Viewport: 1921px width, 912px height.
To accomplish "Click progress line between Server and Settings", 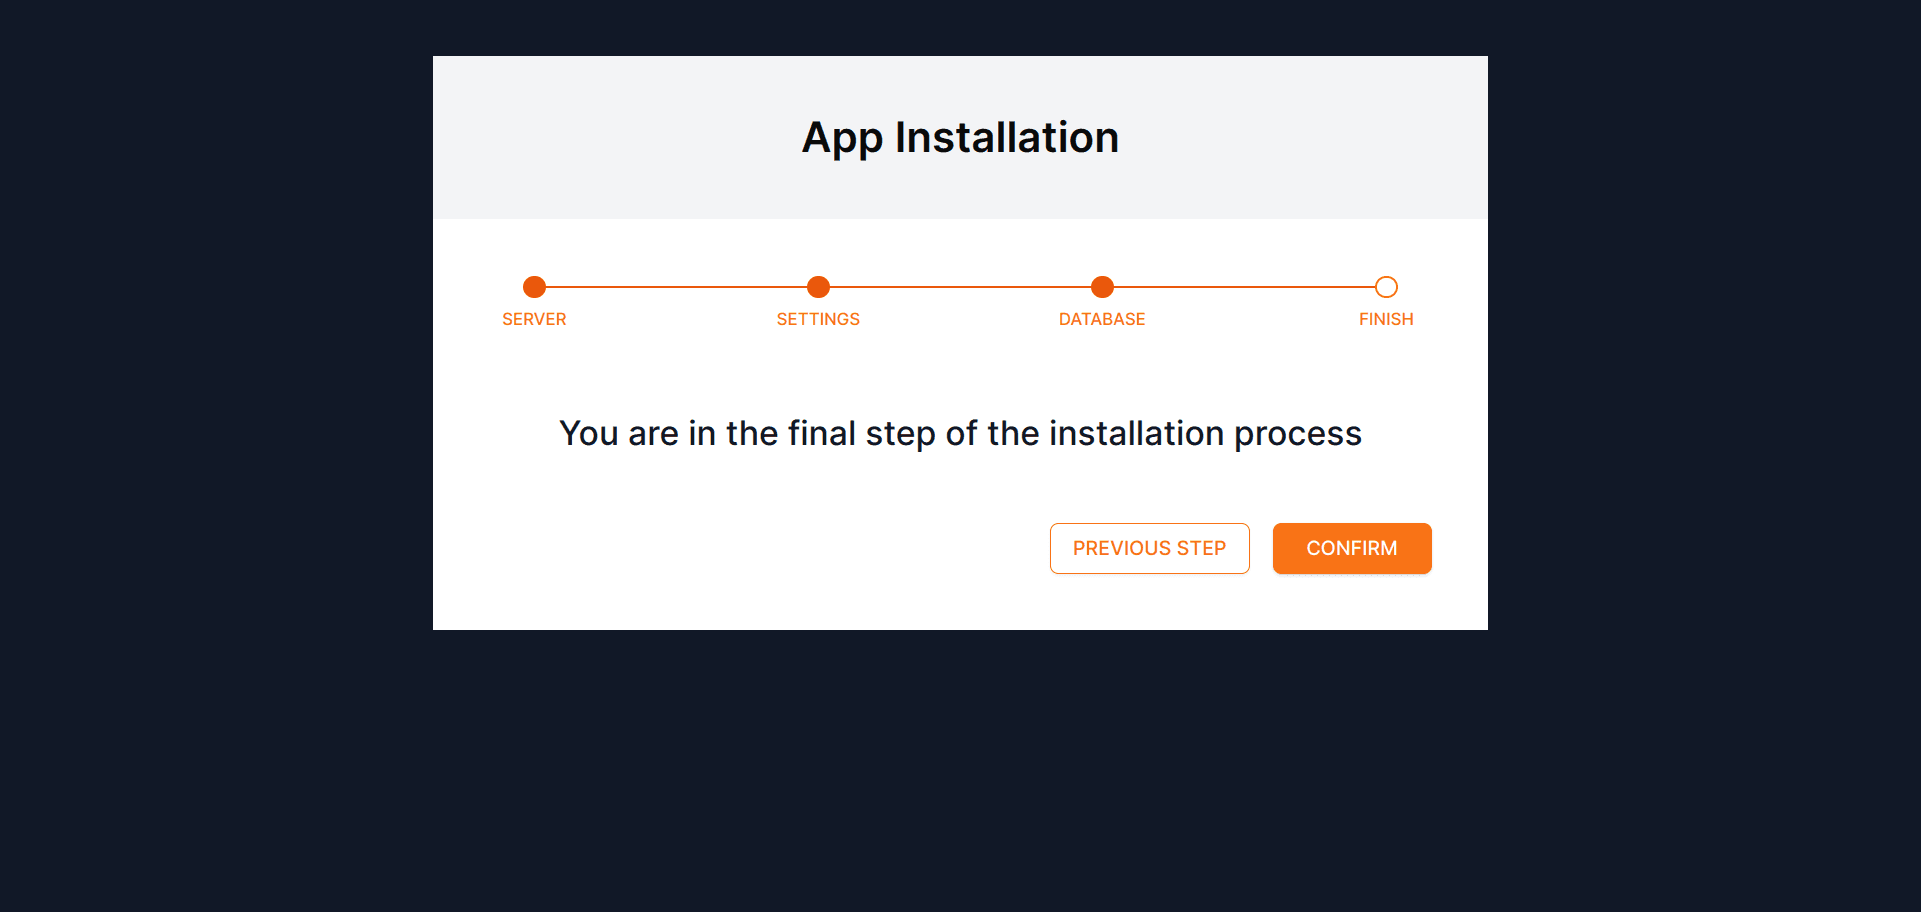I will (x=676, y=287).
